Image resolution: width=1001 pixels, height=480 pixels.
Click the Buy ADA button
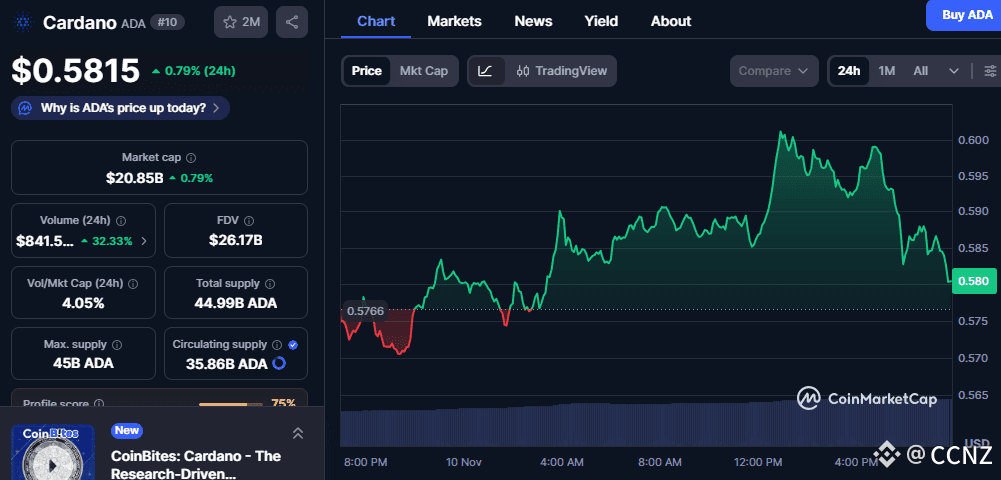(x=966, y=15)
